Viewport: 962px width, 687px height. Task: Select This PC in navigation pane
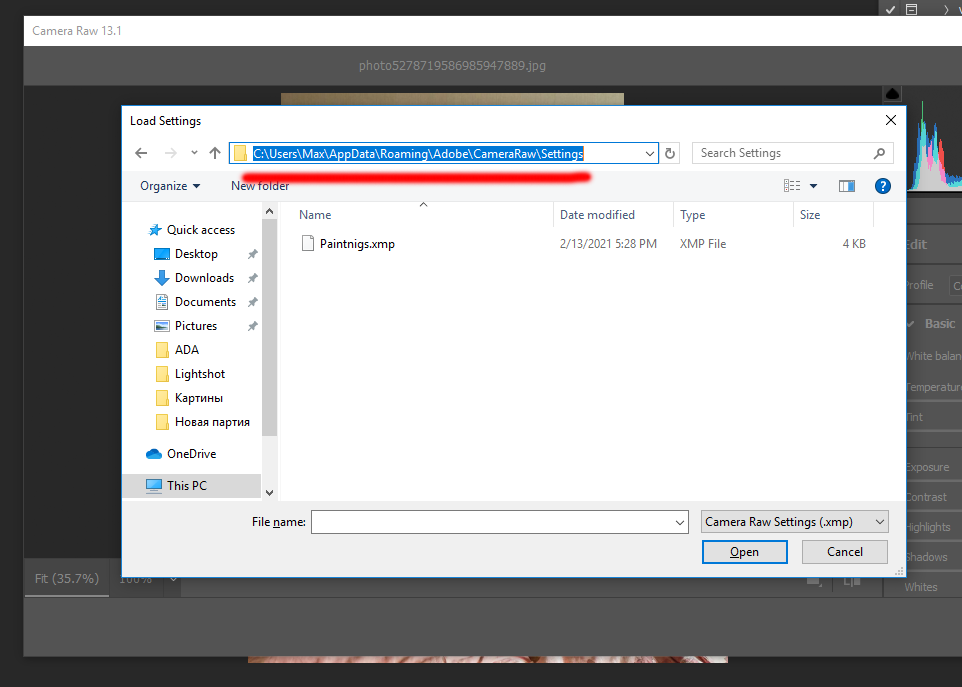coord(187,485)
